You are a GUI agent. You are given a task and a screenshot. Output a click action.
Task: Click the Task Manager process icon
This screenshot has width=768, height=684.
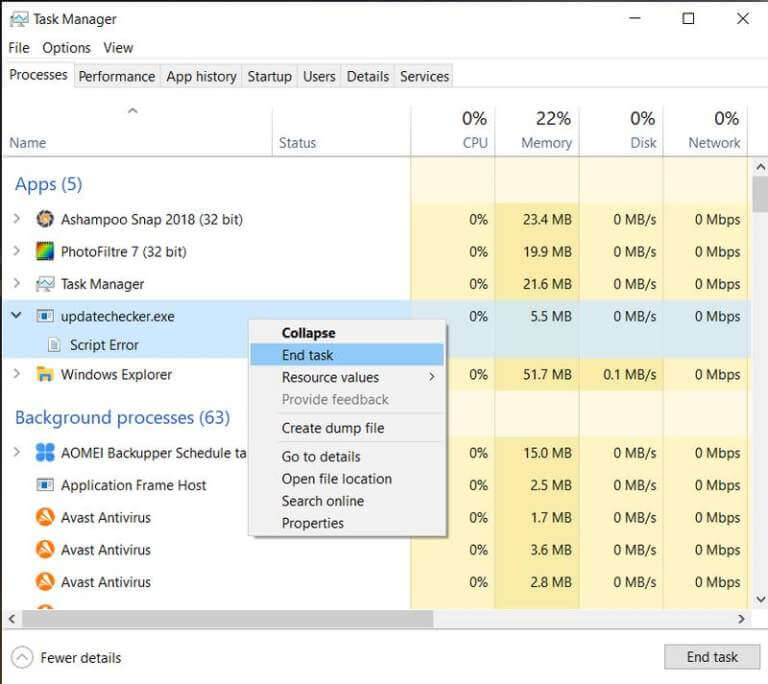click(x=45, y=284)
